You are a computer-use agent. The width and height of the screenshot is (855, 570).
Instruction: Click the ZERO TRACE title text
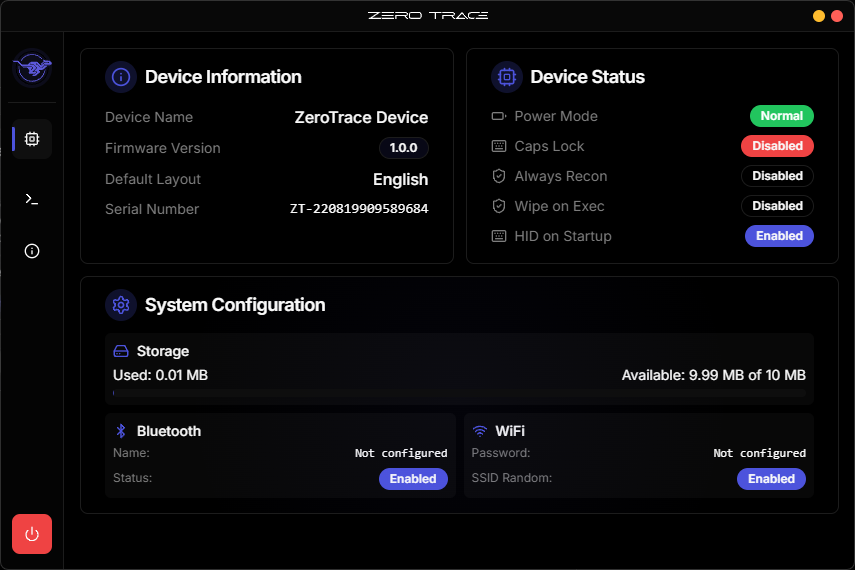(428, 16)
